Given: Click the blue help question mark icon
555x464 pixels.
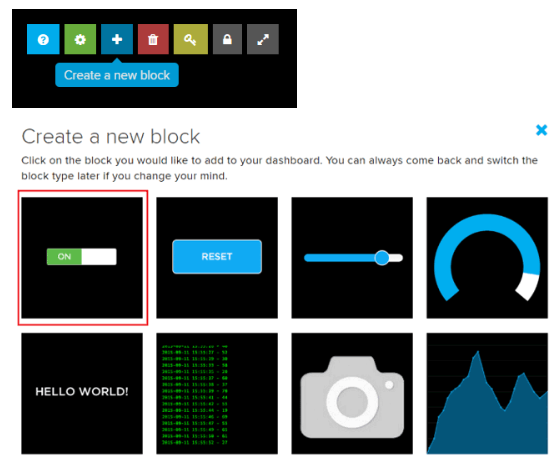Looking at the screenshot, I should coord(43,39).
